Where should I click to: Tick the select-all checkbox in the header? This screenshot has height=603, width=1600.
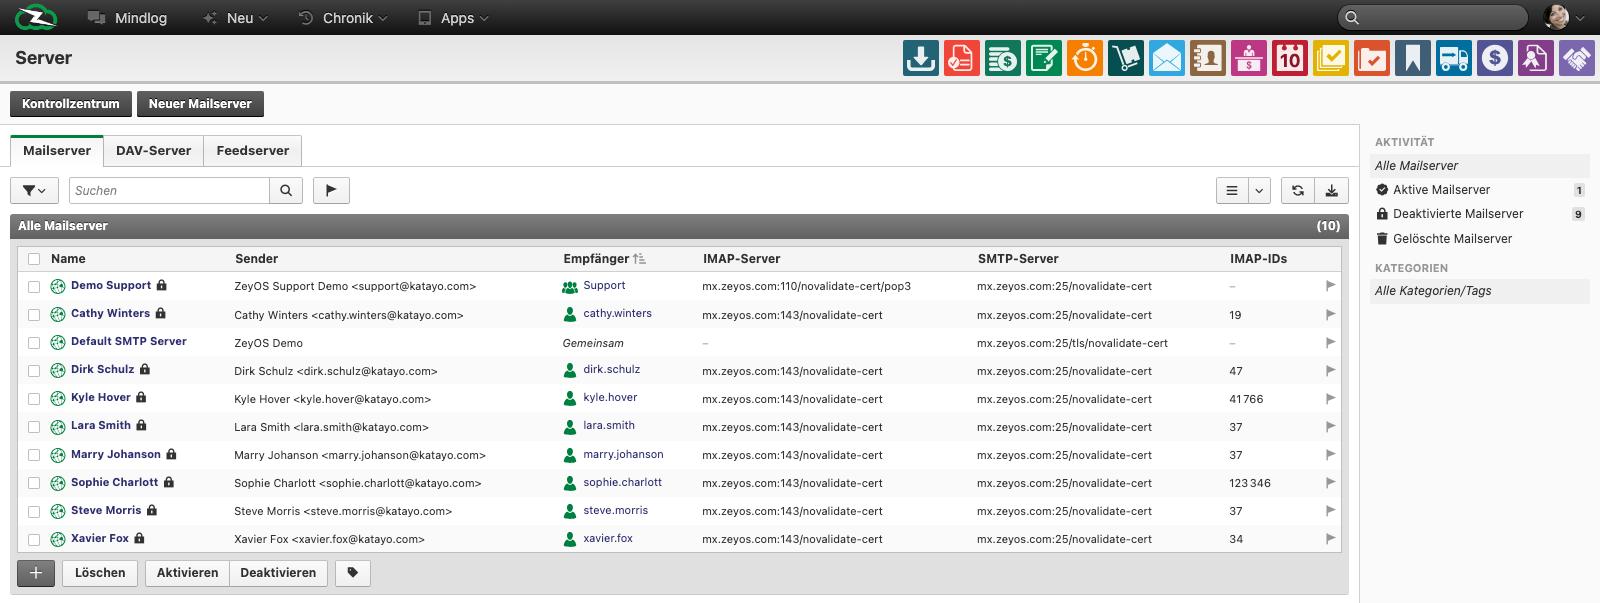tap(34, 259)
